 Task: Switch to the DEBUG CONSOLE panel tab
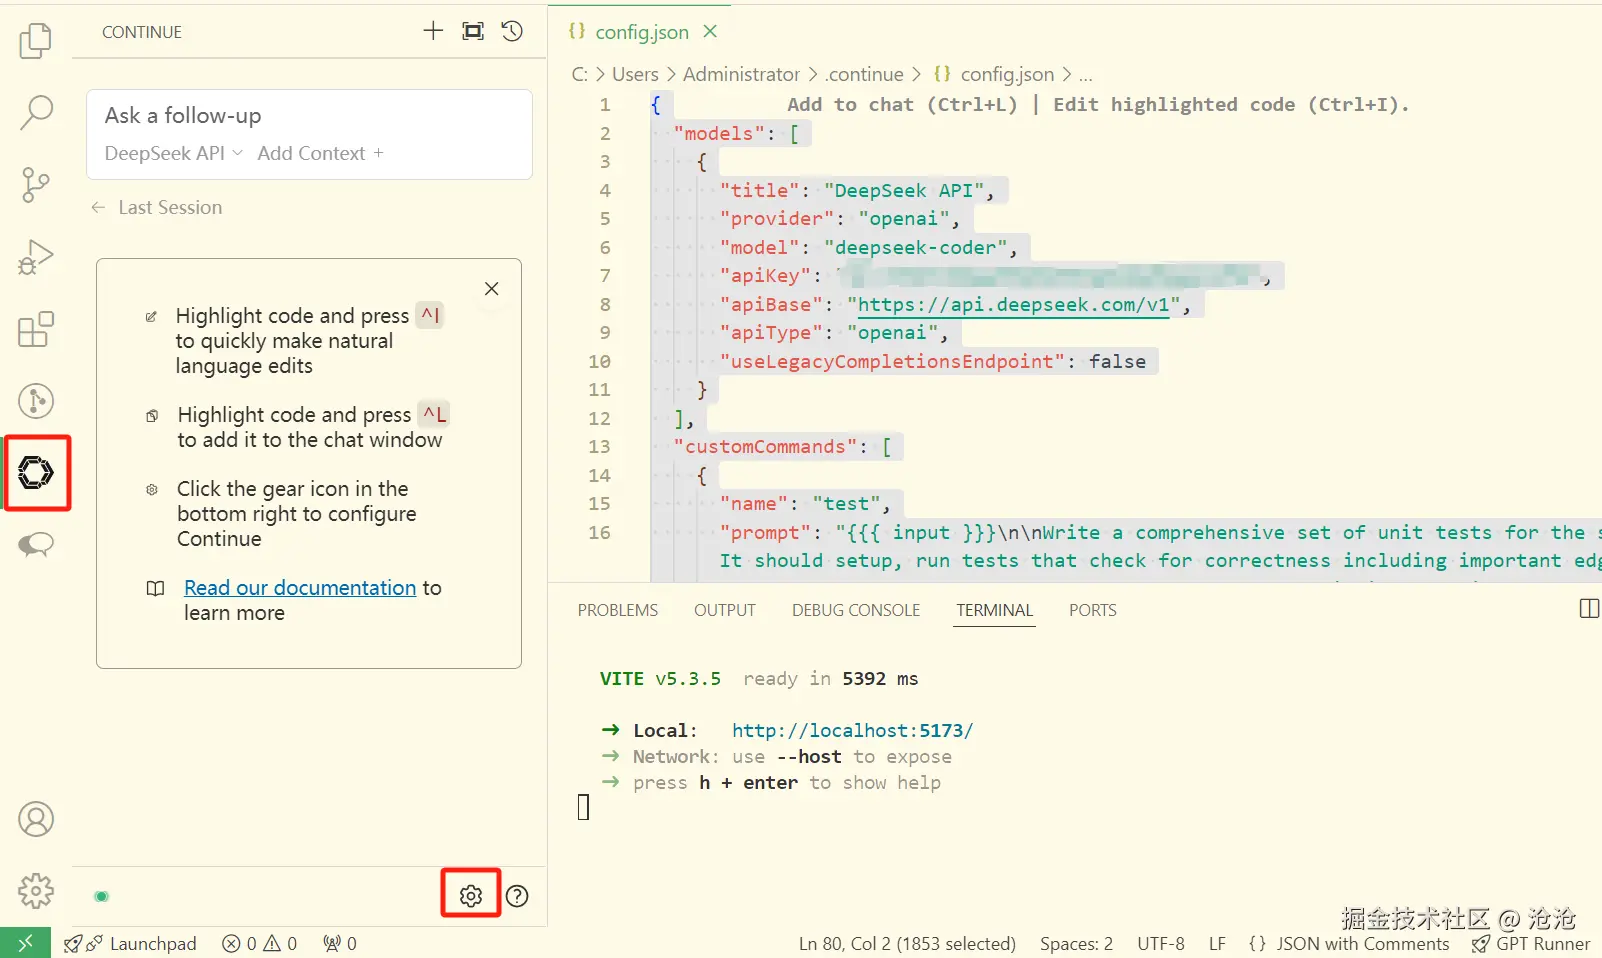pyautogui.click(x=856, y=610)
